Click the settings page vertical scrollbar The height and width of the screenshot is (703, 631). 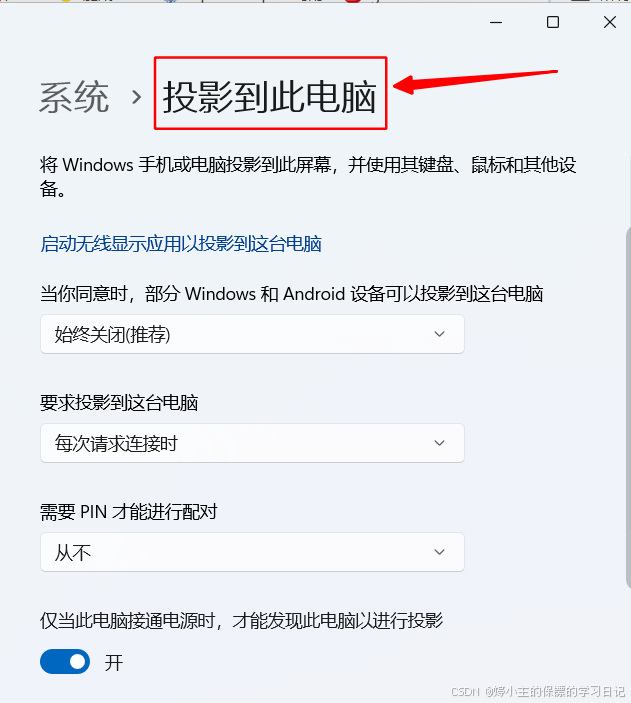[628, 408]
